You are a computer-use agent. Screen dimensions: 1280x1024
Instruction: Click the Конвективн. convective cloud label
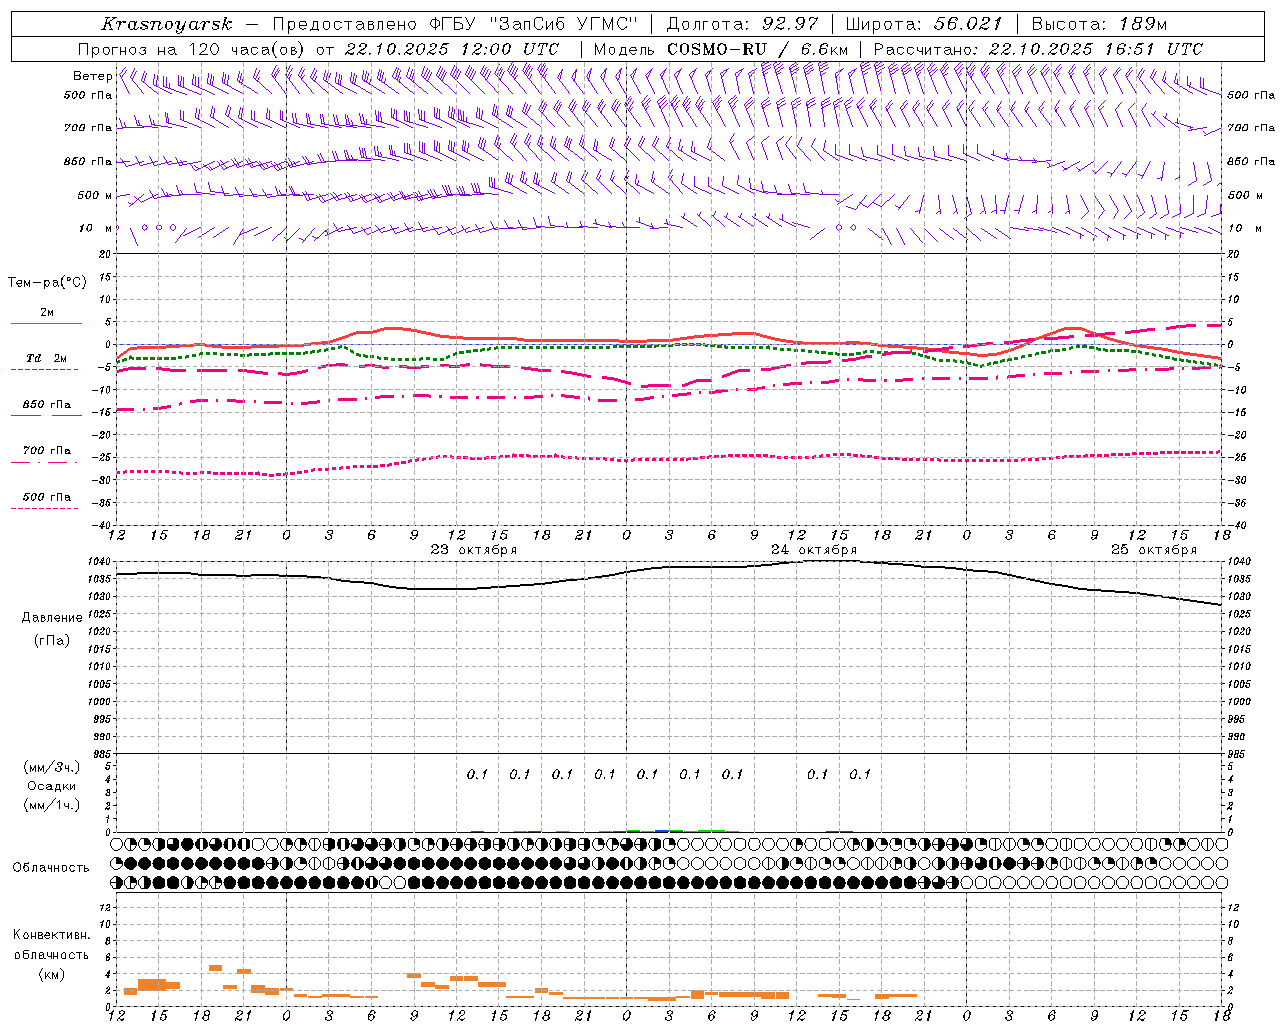pos(52,935)
